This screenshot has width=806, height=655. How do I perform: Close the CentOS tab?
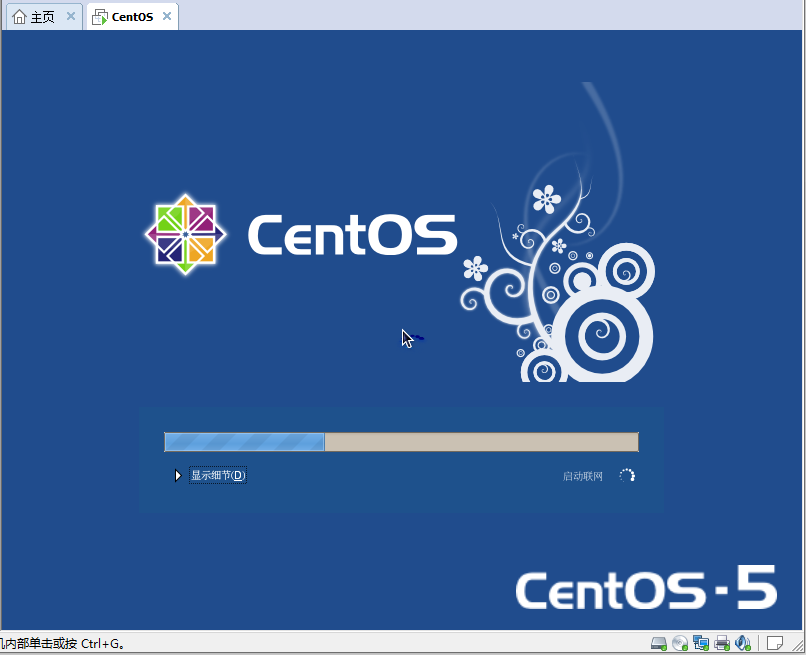(167, 16)
